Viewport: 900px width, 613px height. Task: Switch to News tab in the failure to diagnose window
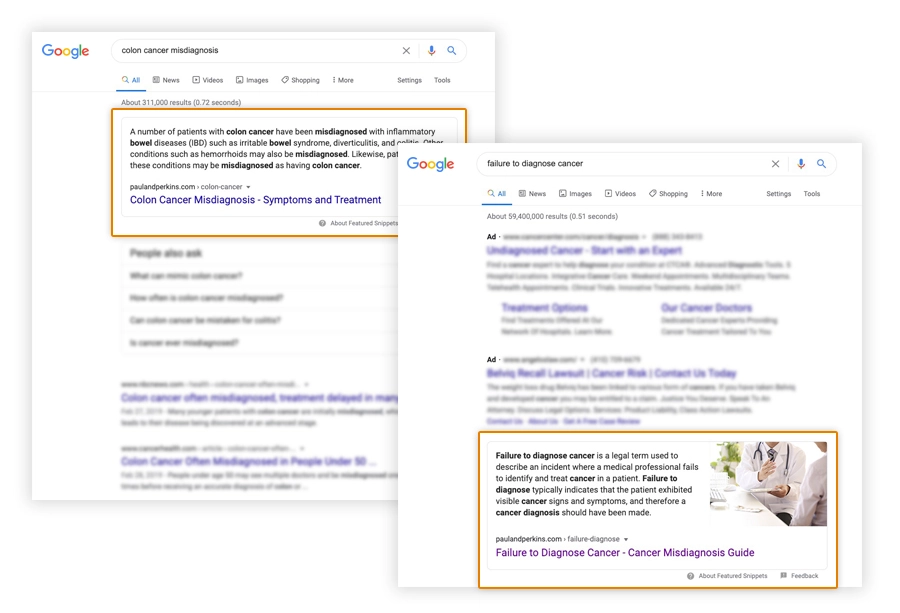point(532,194)
